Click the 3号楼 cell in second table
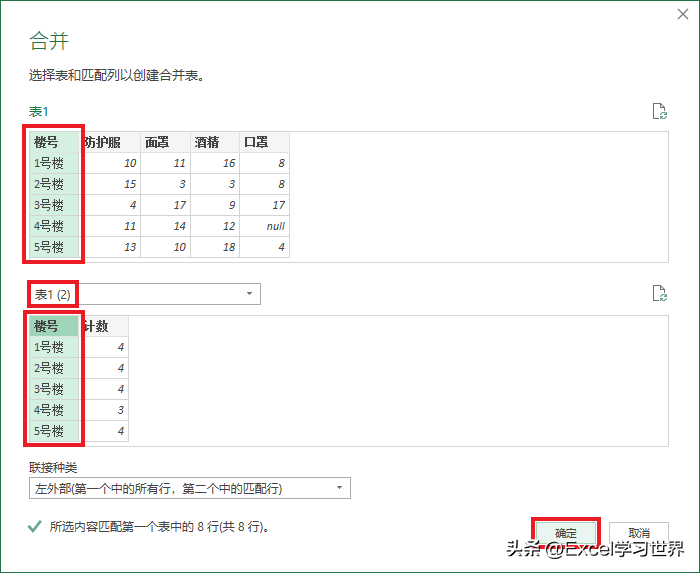Image resolution: width=700 pixels, height=573 pixels. pos(55,389)
